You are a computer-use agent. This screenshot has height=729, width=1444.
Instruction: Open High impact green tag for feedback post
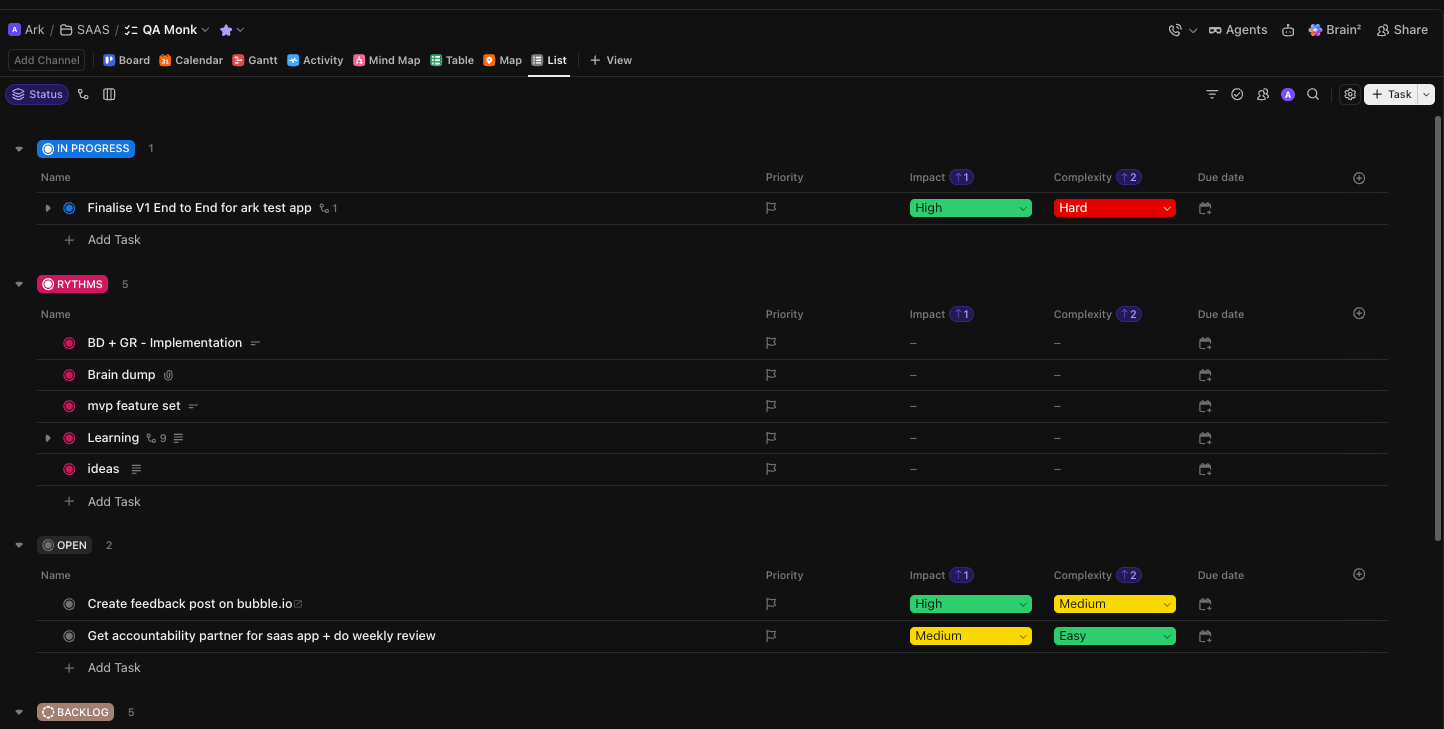click(970, 604)
